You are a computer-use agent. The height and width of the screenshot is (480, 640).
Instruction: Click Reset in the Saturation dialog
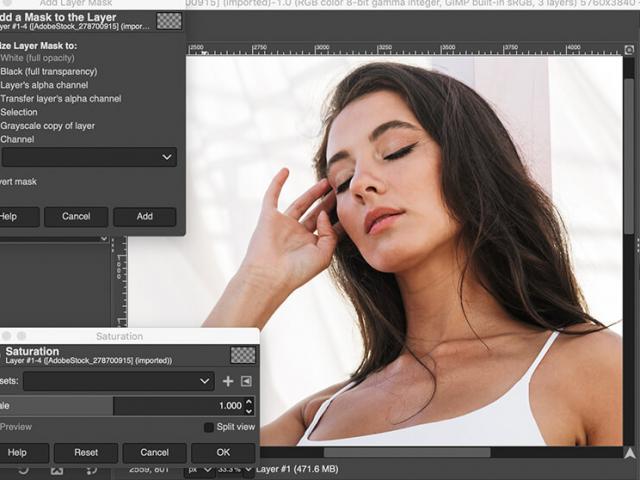tap(85, 453)
